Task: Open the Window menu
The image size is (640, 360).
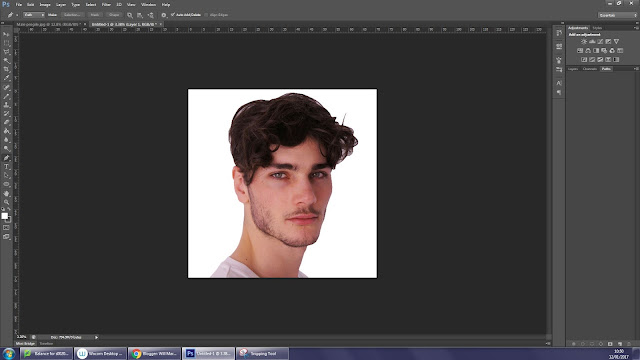Action: [x=148, y=4]
